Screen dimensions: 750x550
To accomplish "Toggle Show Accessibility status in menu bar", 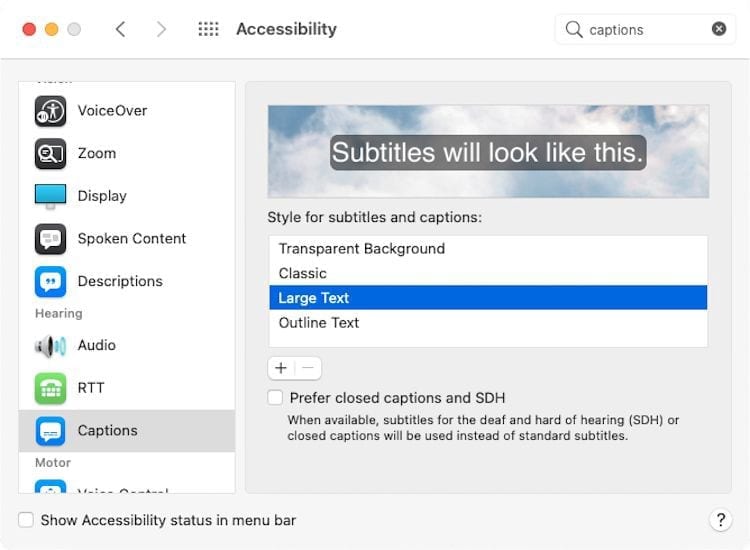I will point(26,520).
